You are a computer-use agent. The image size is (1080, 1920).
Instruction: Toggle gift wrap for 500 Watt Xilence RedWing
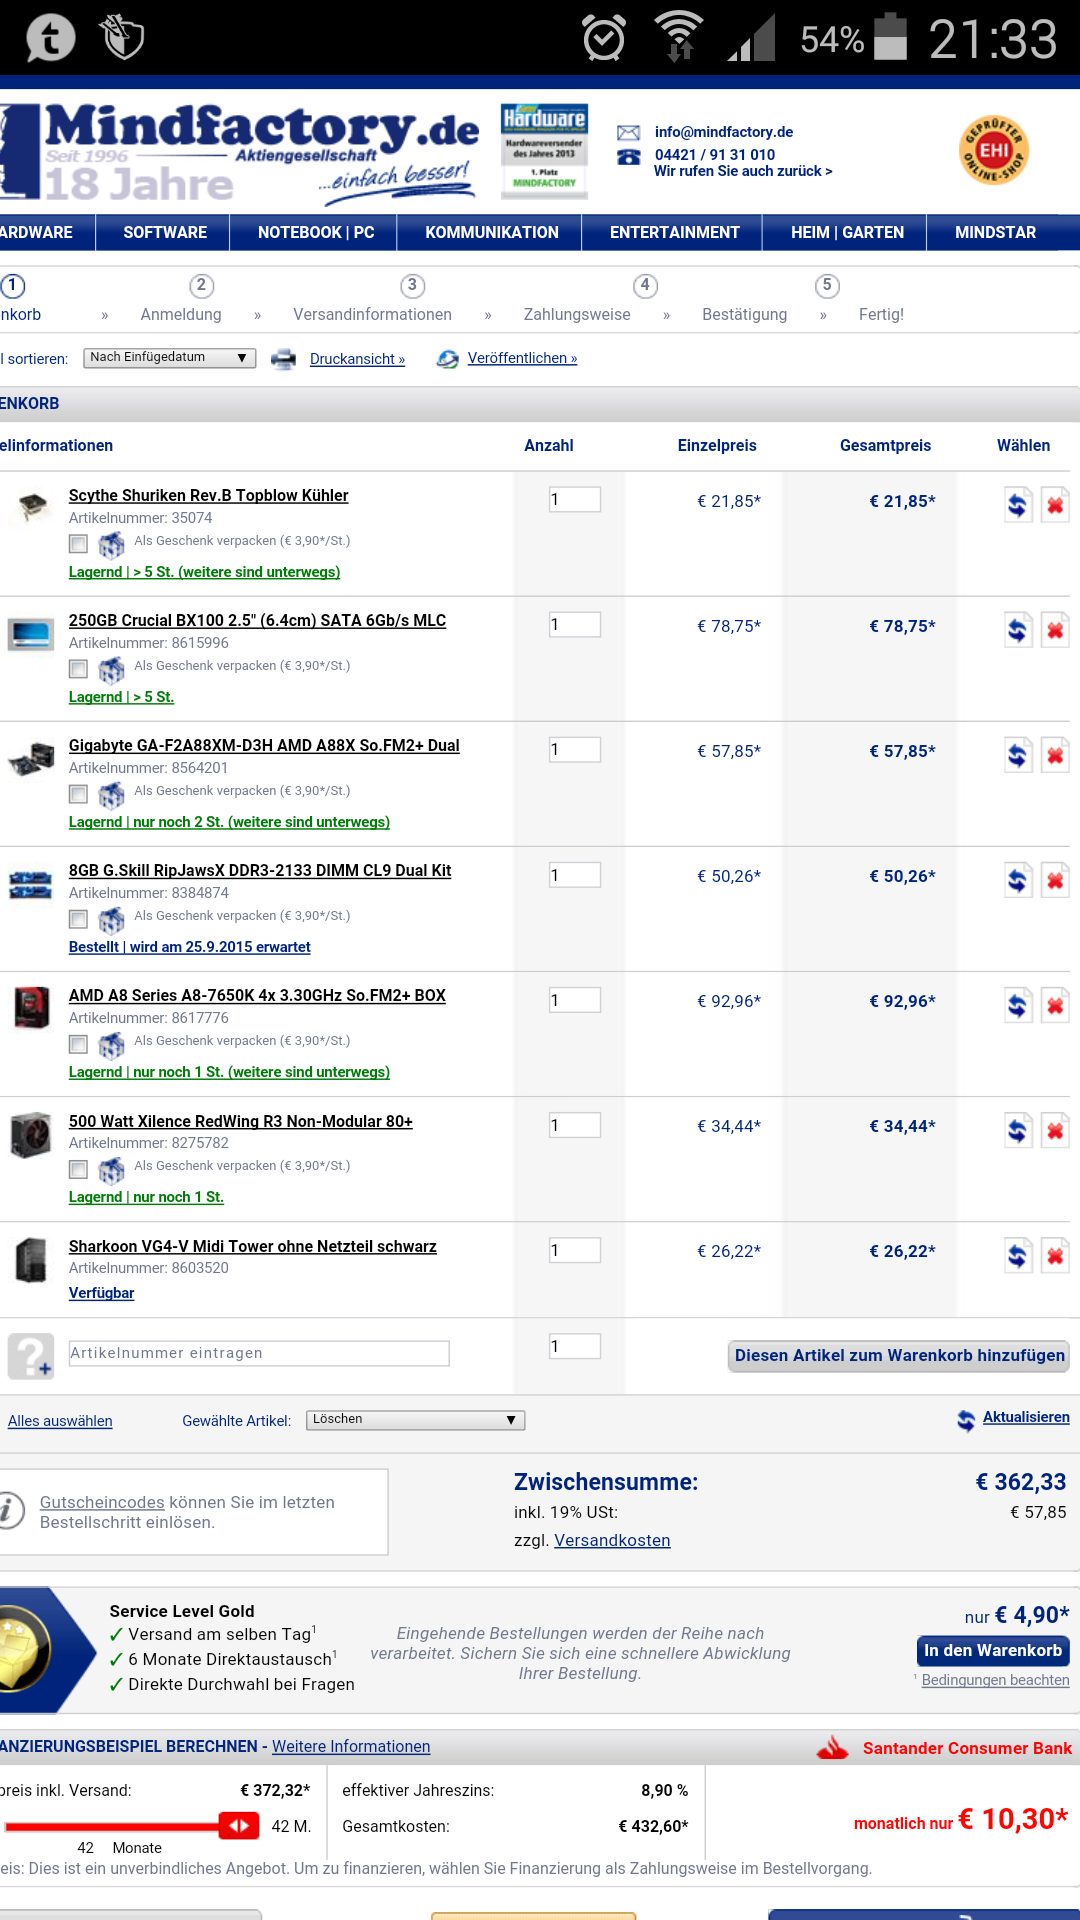[x=78, y=1169]
